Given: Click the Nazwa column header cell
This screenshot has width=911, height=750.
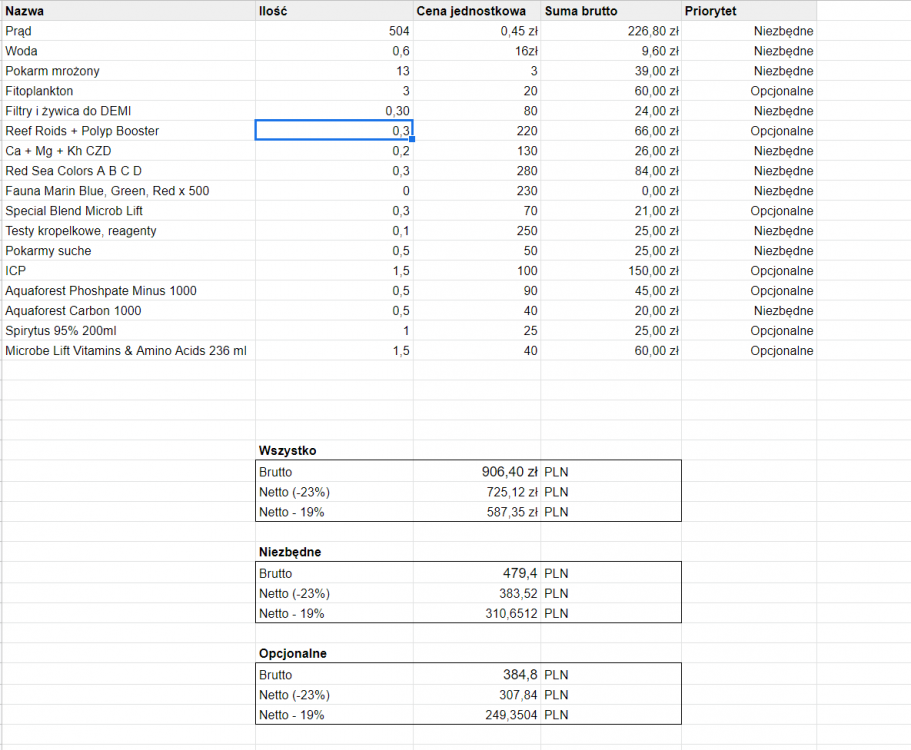Looking at the screenshot, I should click(128, 11).
